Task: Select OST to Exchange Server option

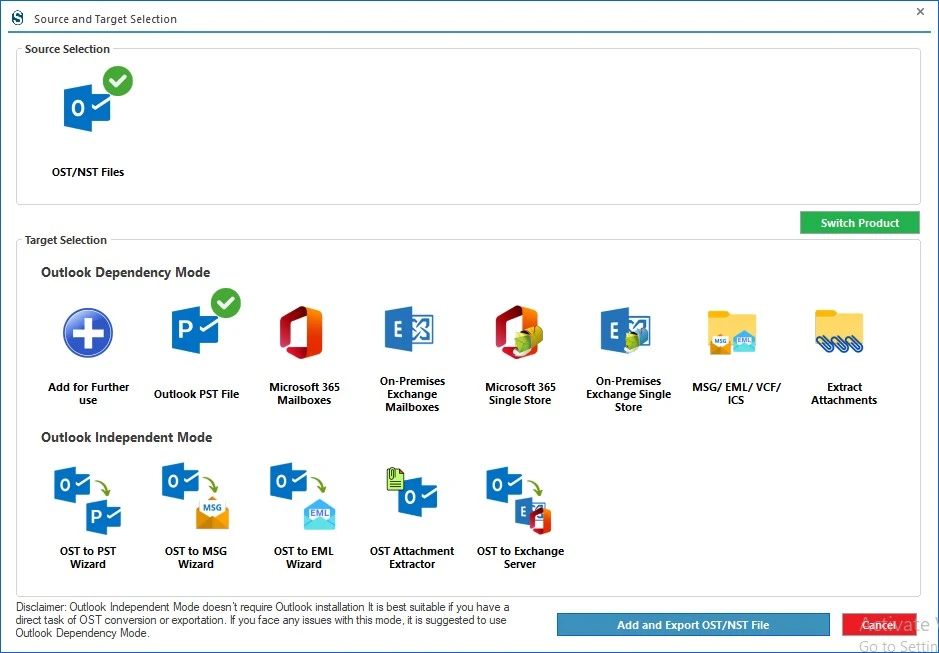Action: [519, 500]
